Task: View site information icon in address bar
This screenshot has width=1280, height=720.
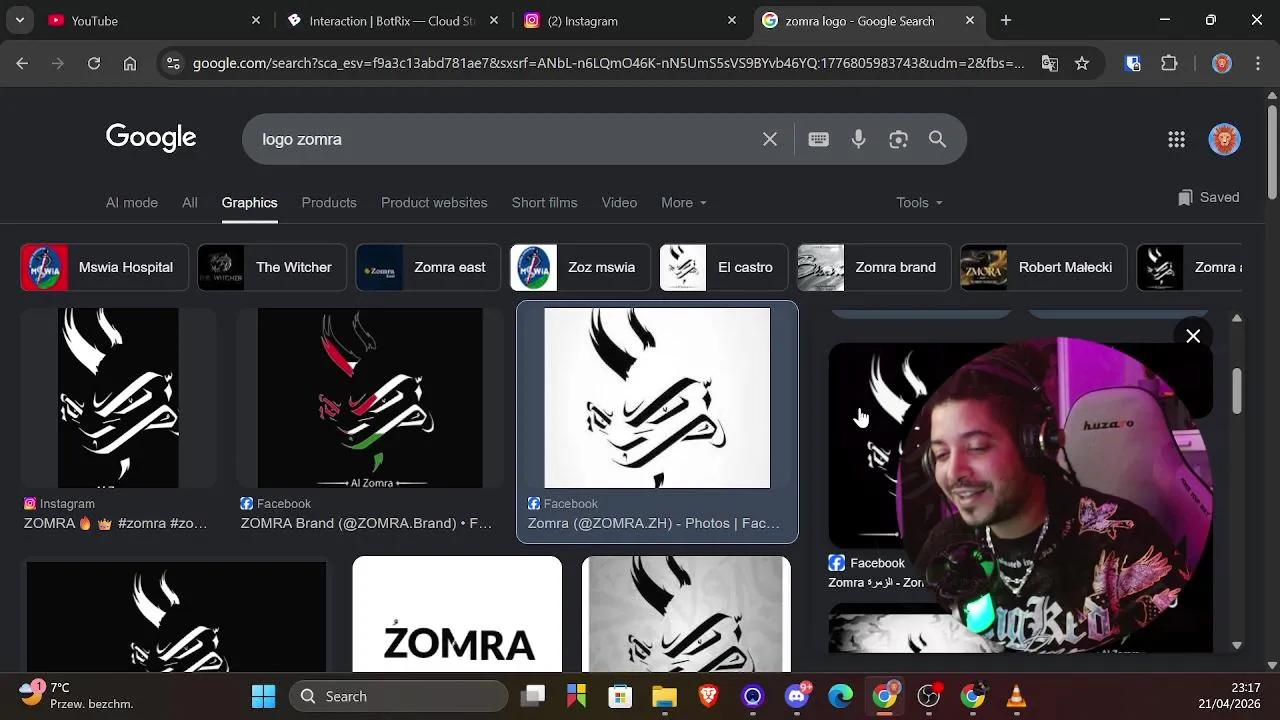Action: tap(173, 63)
